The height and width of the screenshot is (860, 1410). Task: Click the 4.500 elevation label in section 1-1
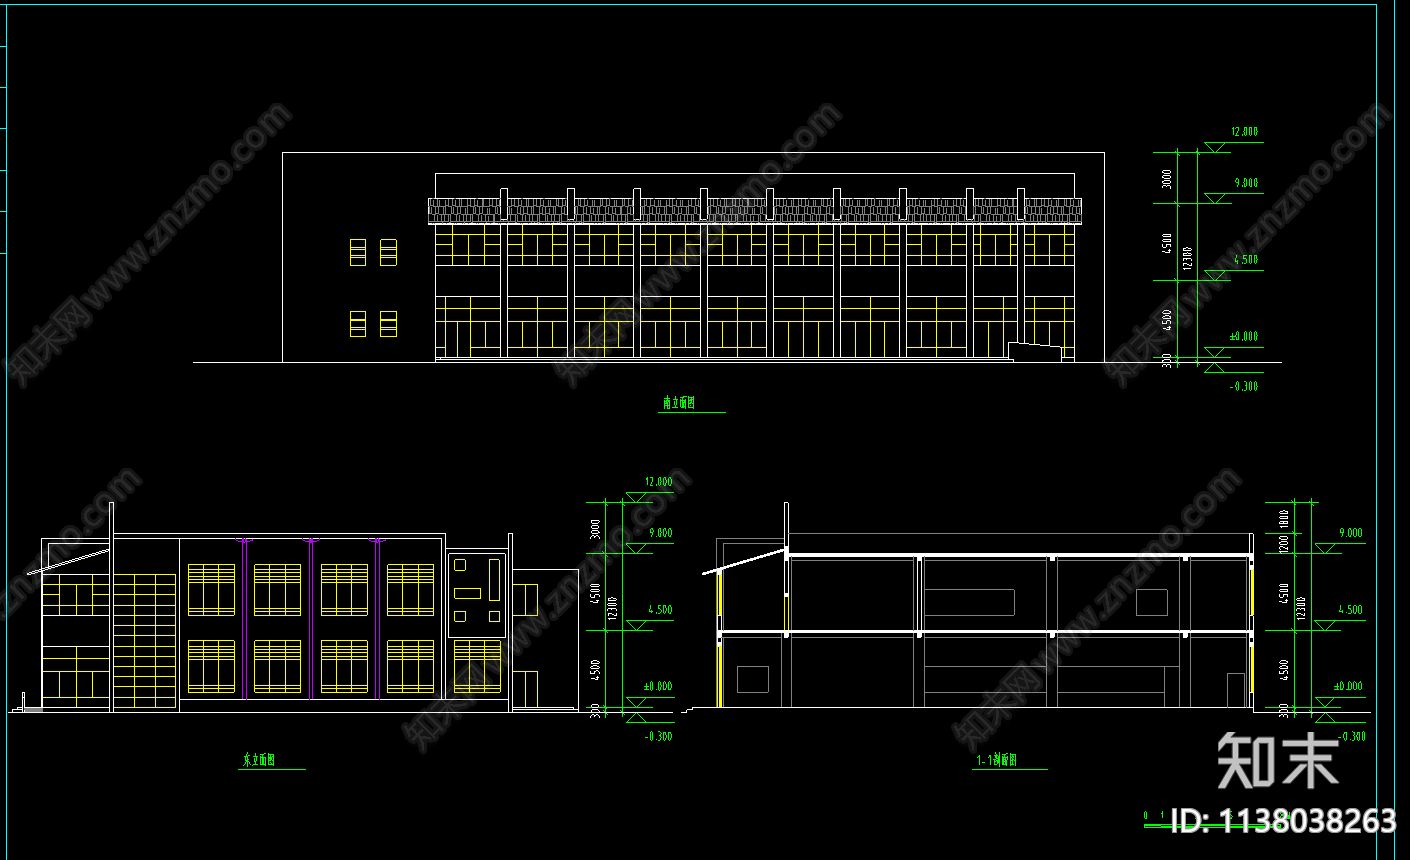click(x=1350, y=609)
